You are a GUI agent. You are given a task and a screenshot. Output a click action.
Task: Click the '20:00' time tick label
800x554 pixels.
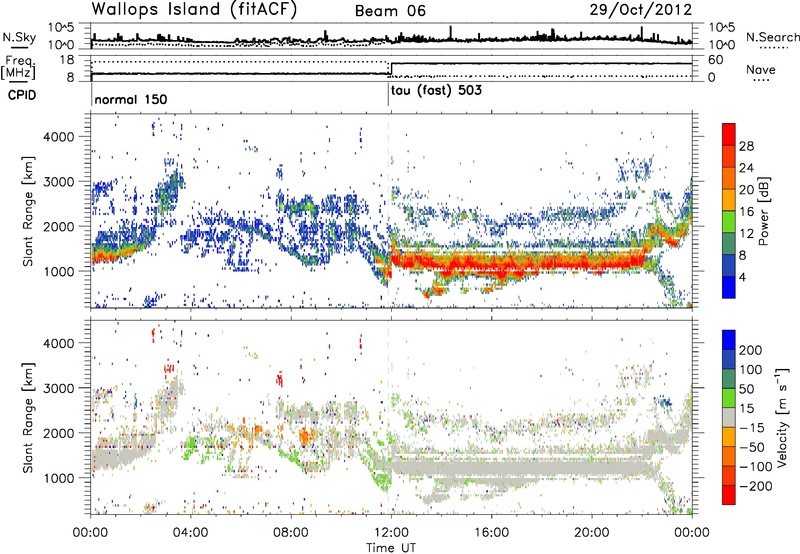[x=592, y=533]
